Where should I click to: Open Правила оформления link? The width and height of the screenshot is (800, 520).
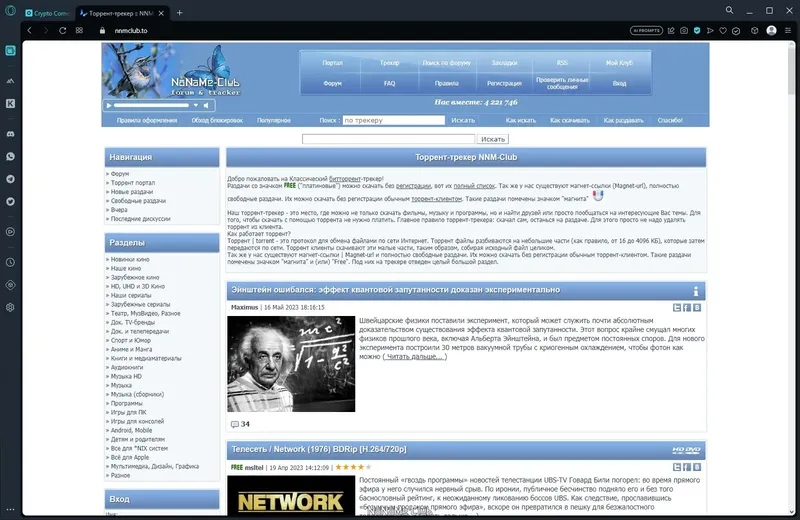pyautogui.click(x=146, y=120)
